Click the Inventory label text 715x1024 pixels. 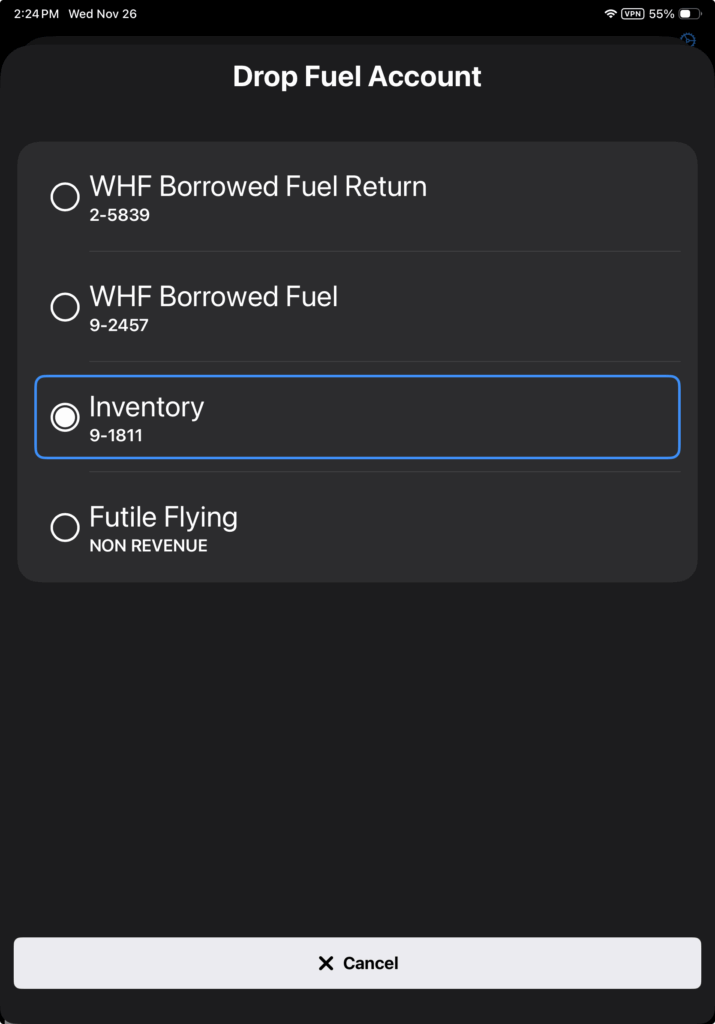[146, 407]
